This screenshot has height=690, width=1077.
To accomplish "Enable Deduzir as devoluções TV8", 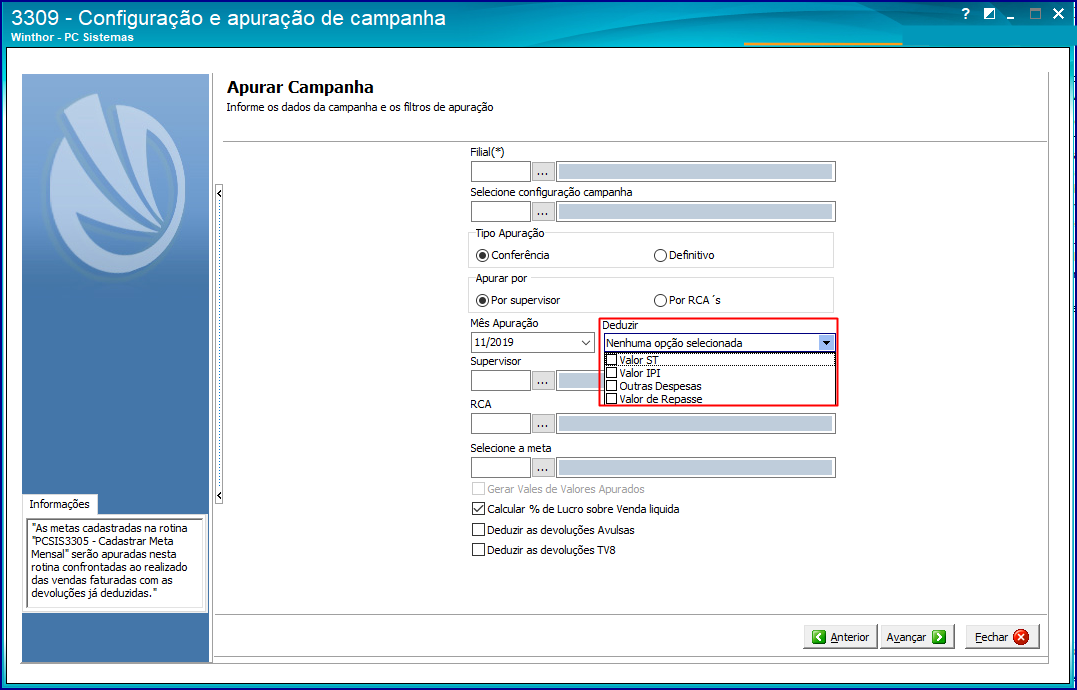I will click(479, 550).
